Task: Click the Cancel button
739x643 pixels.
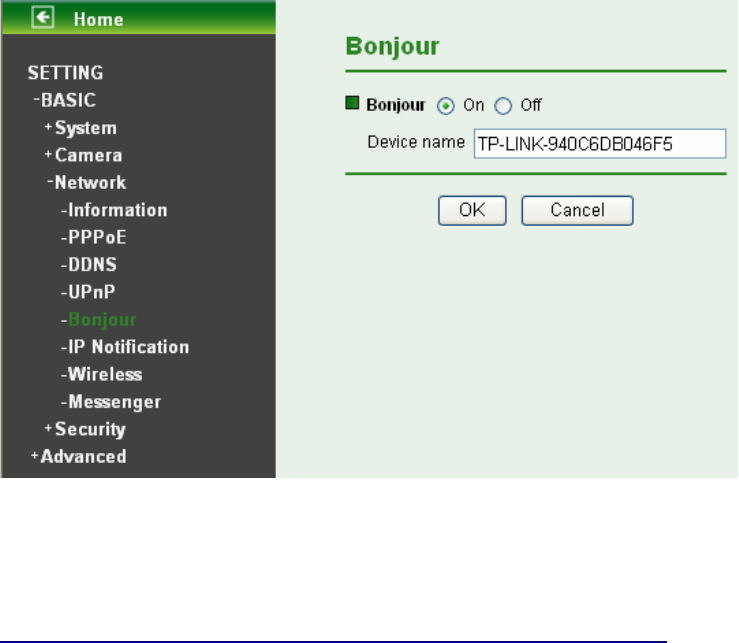Action: [x=577, y=210]
